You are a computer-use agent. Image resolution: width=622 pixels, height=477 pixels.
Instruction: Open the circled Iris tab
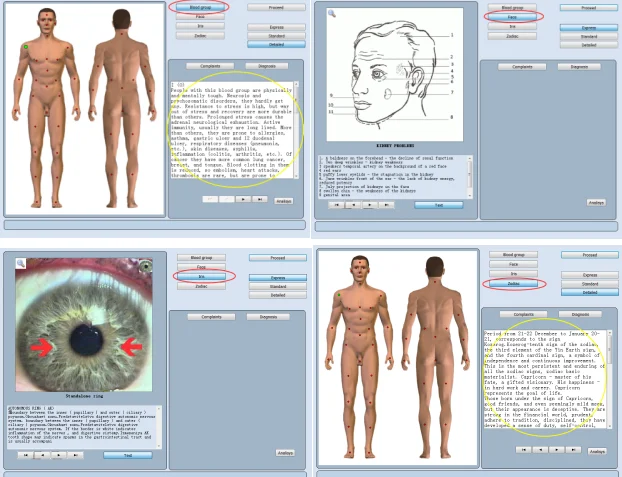pyautogui.click(x=201, y=277)
